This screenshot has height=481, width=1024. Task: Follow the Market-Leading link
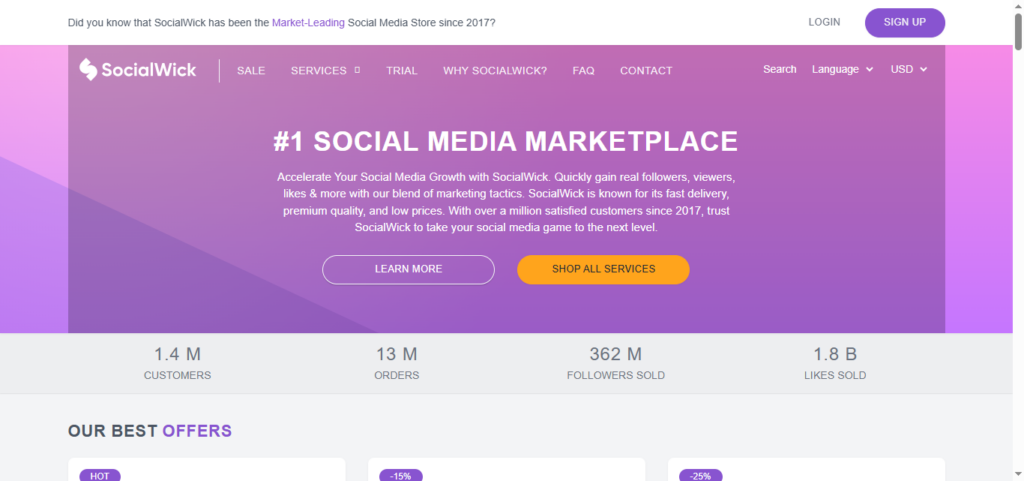(x=308, y=22)
